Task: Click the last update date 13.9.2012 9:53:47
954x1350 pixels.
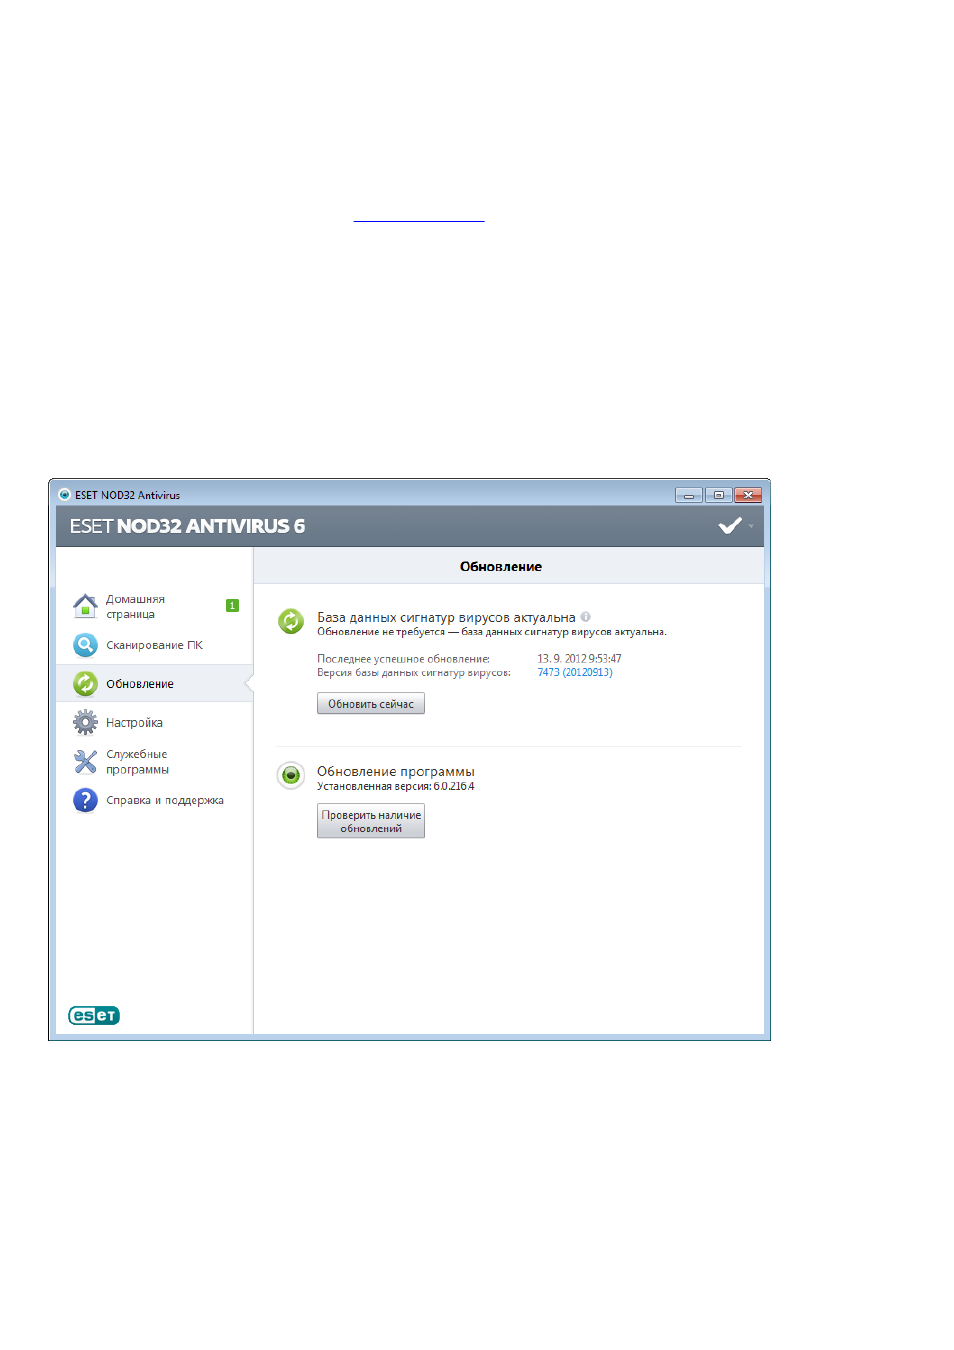Action: [x=579, y=658]
